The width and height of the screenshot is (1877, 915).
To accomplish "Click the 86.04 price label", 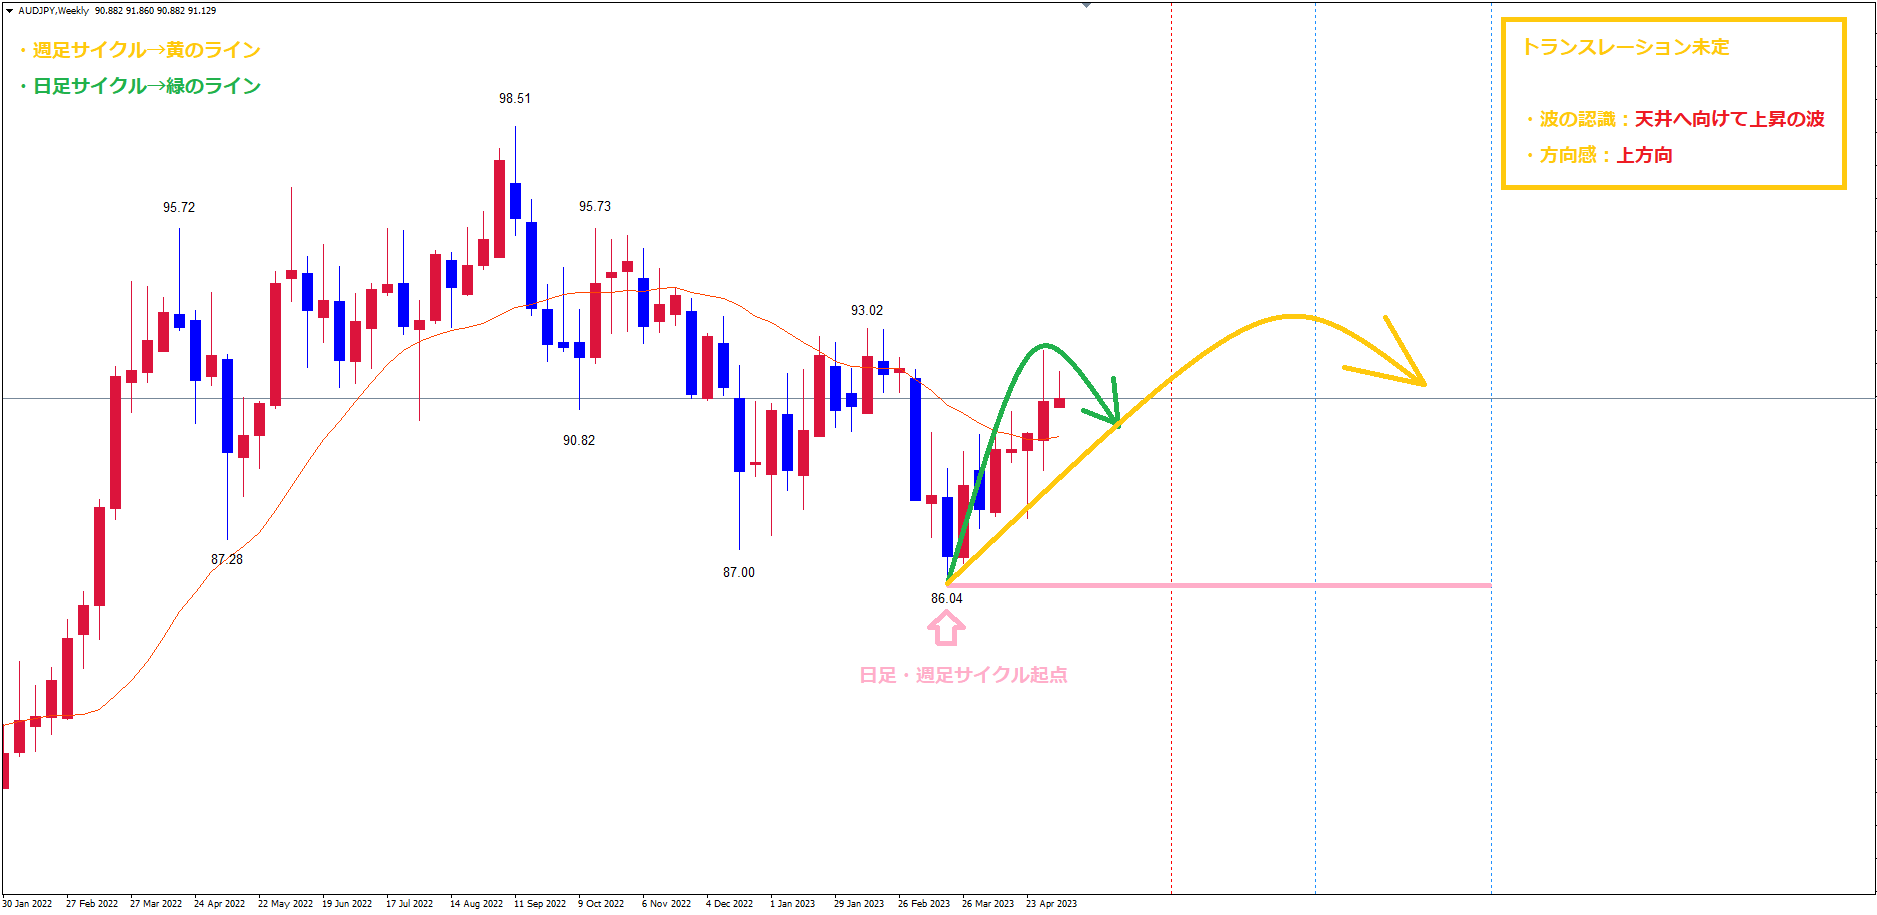I will [x=946, y=598].
